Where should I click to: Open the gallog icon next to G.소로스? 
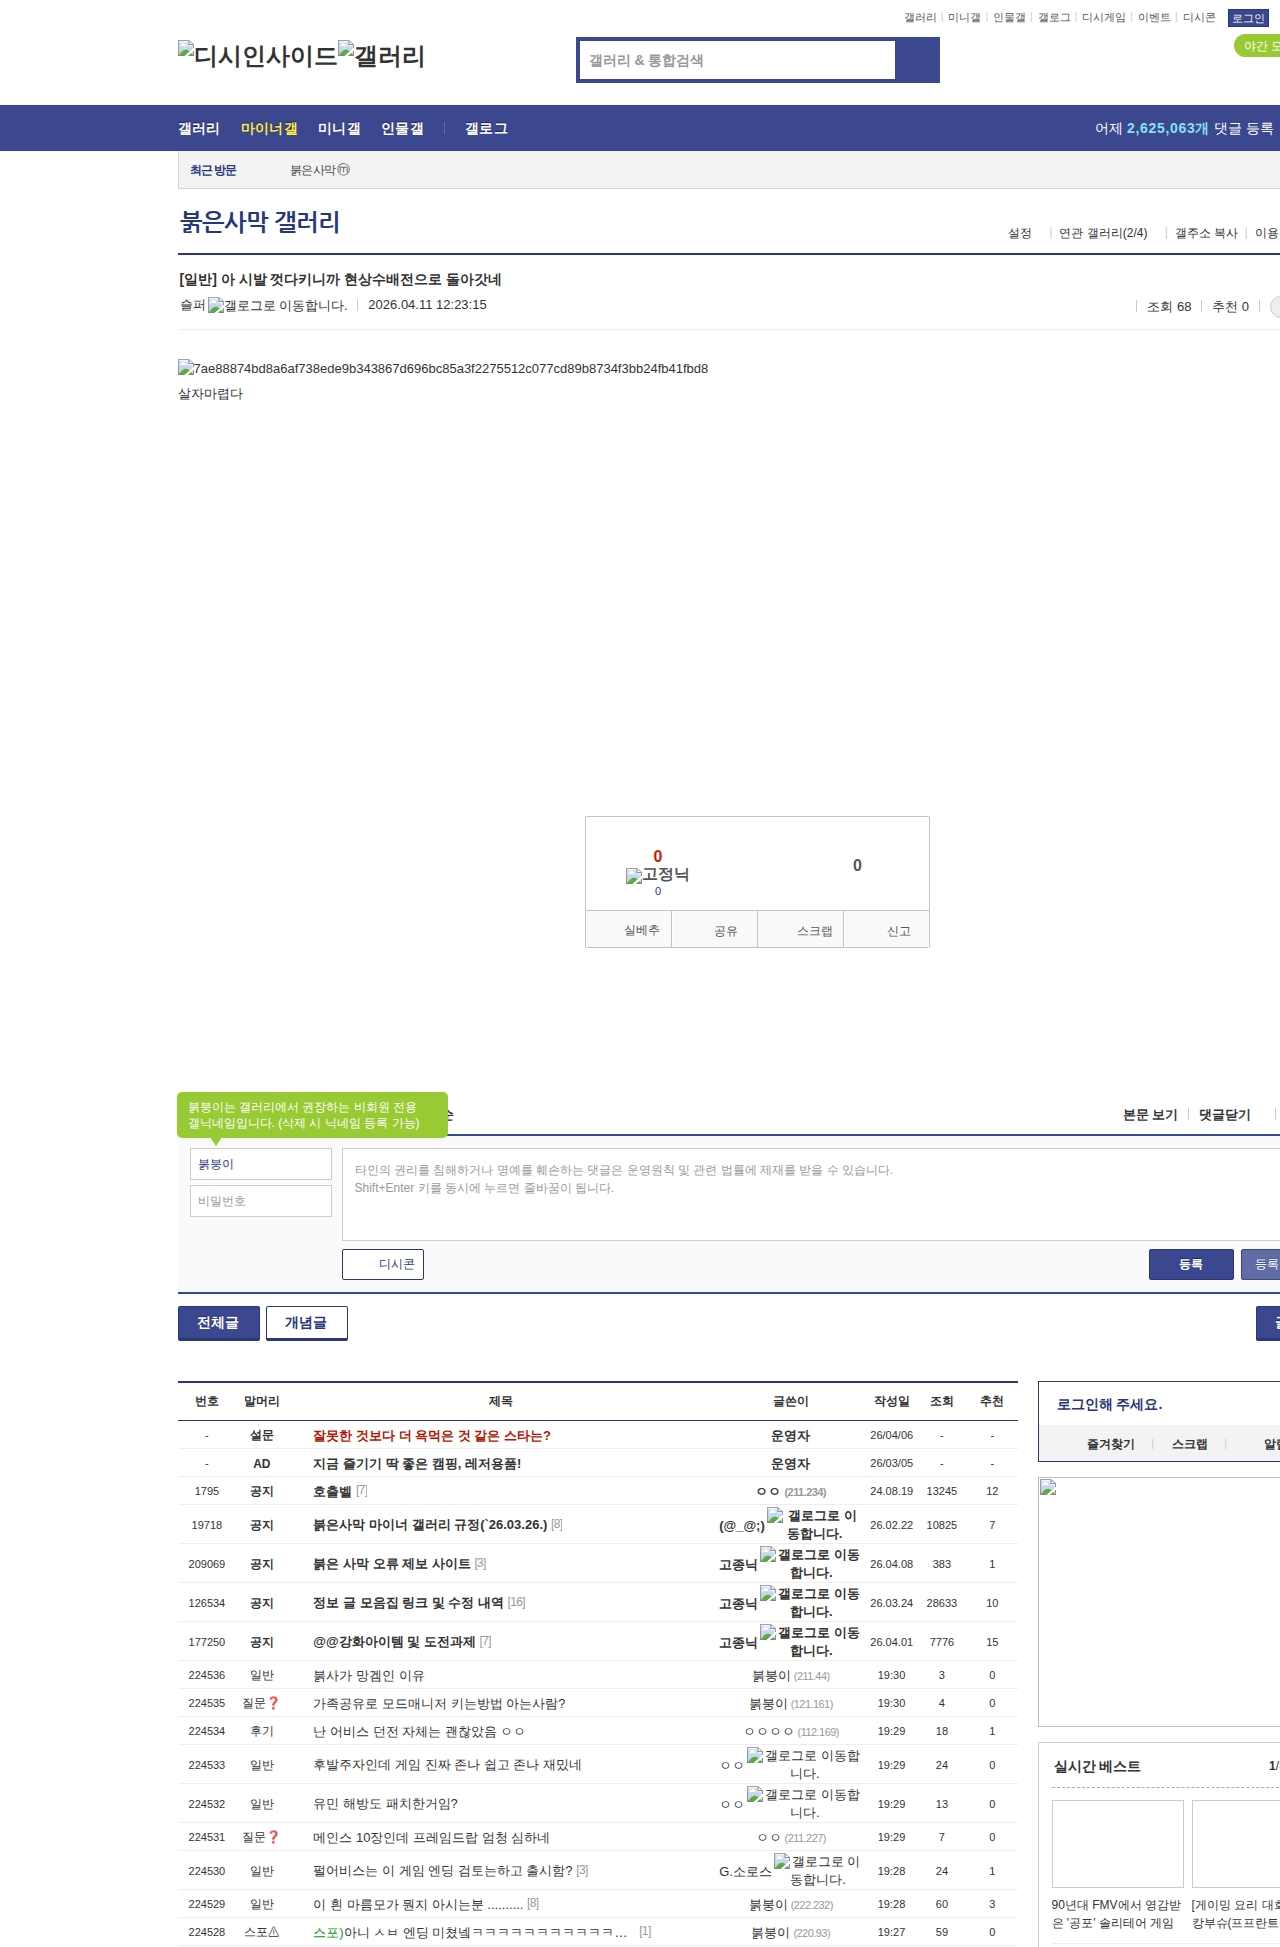(816, 1871)
